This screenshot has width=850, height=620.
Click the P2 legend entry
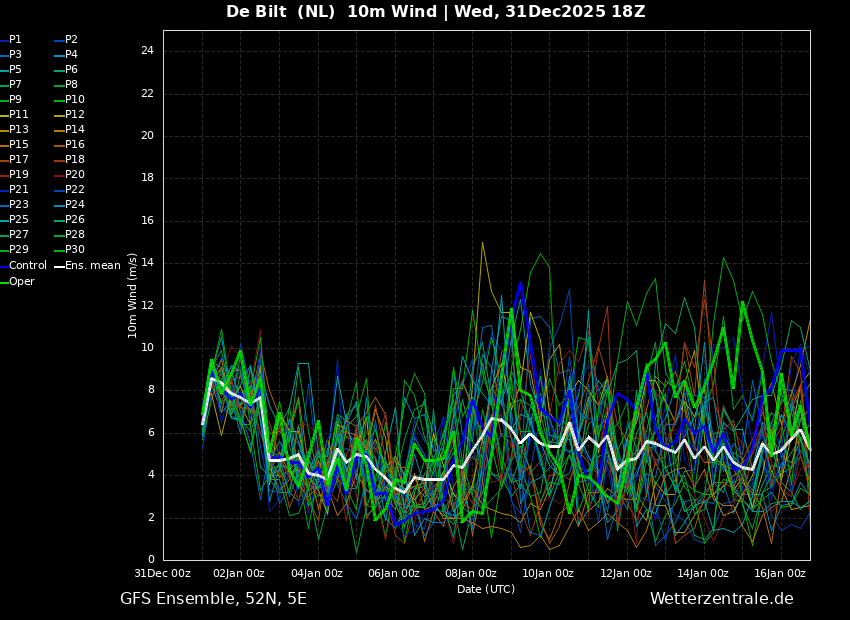67,40
